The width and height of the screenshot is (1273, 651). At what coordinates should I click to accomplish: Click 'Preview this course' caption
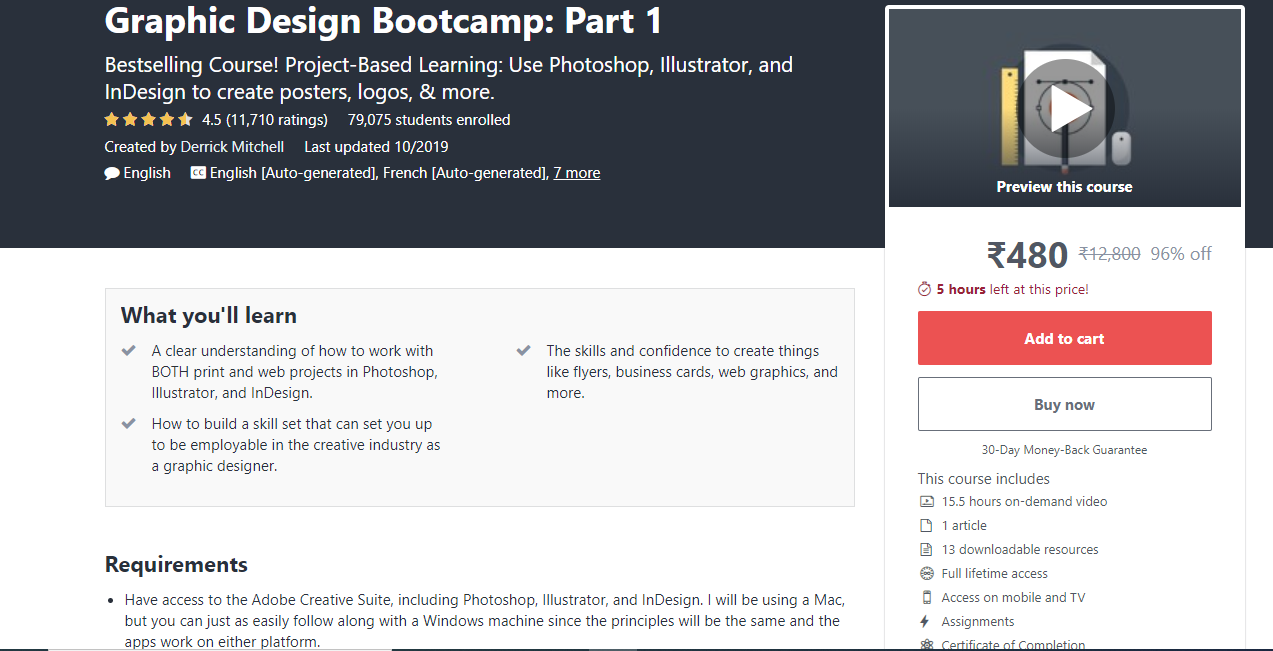(1064, 187)
